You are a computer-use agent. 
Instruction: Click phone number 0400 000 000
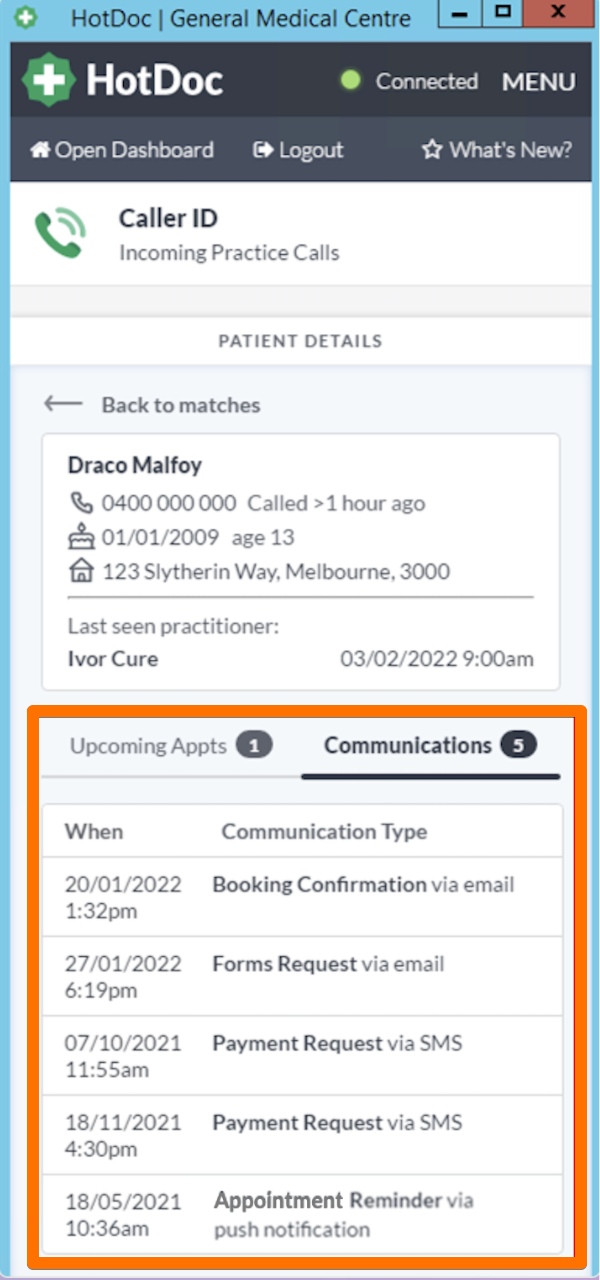[169, 503]
